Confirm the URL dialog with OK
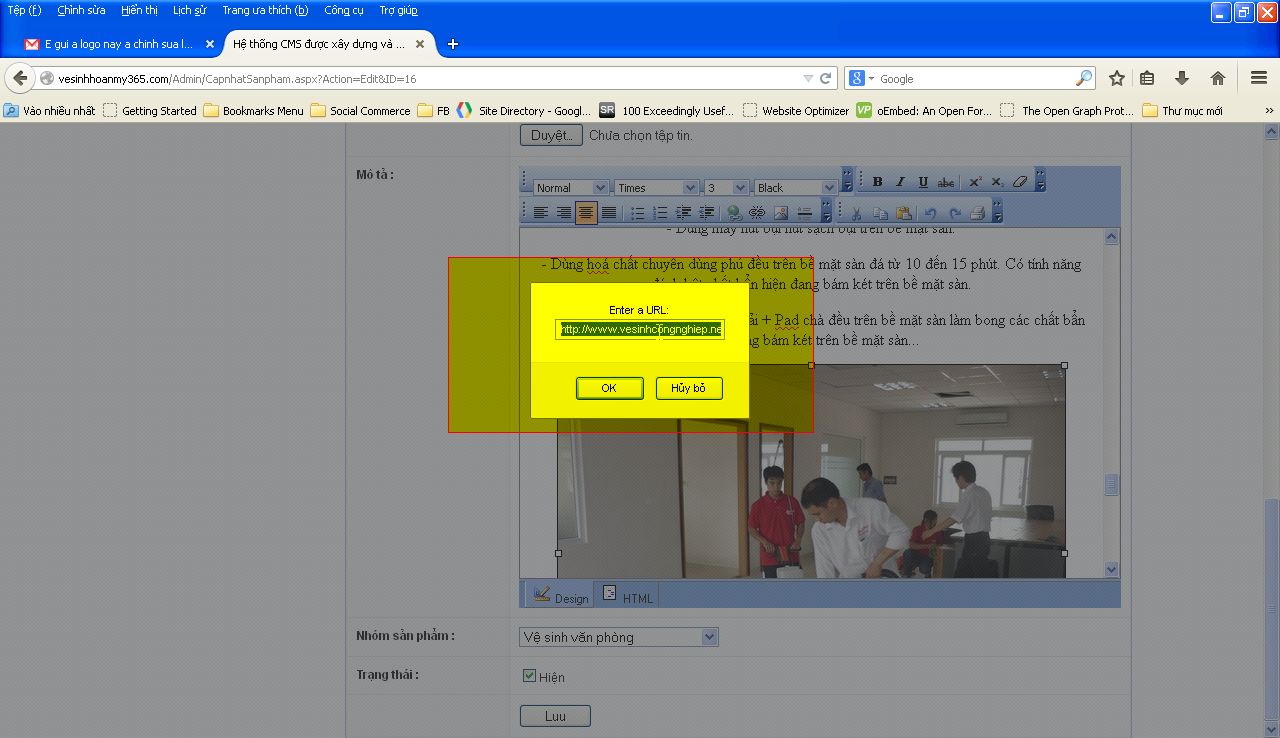 click(609, 388)
